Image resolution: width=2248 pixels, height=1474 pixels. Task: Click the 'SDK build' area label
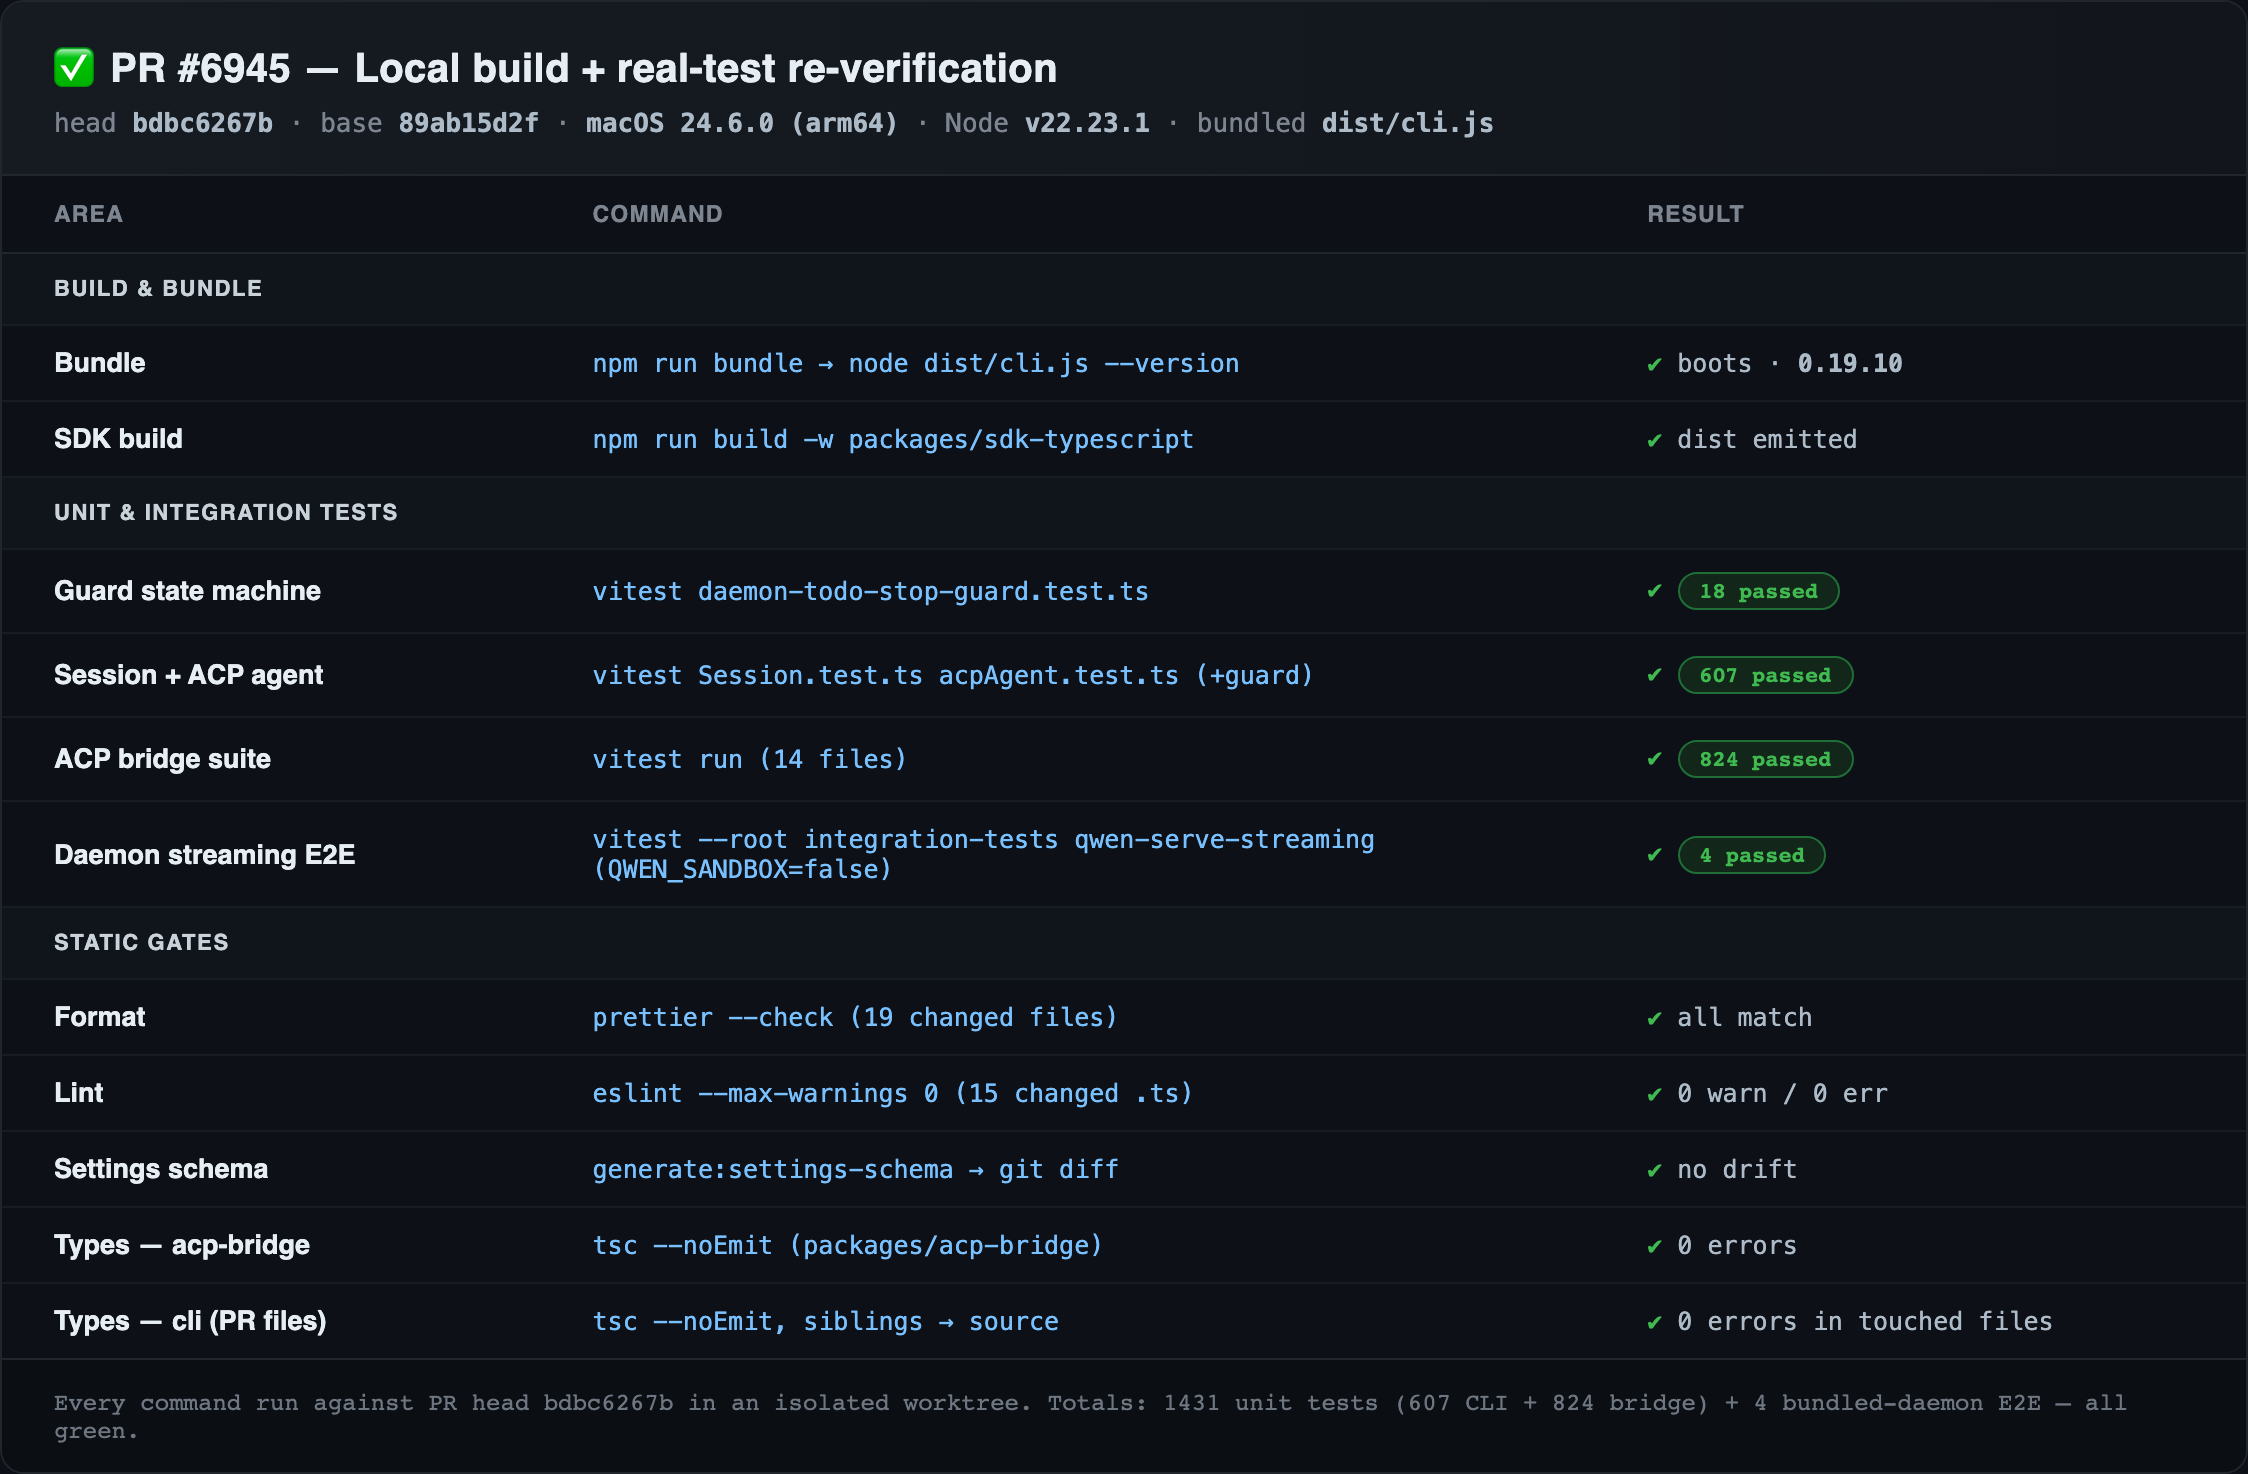pyautogui.click(x=118, y=439)
